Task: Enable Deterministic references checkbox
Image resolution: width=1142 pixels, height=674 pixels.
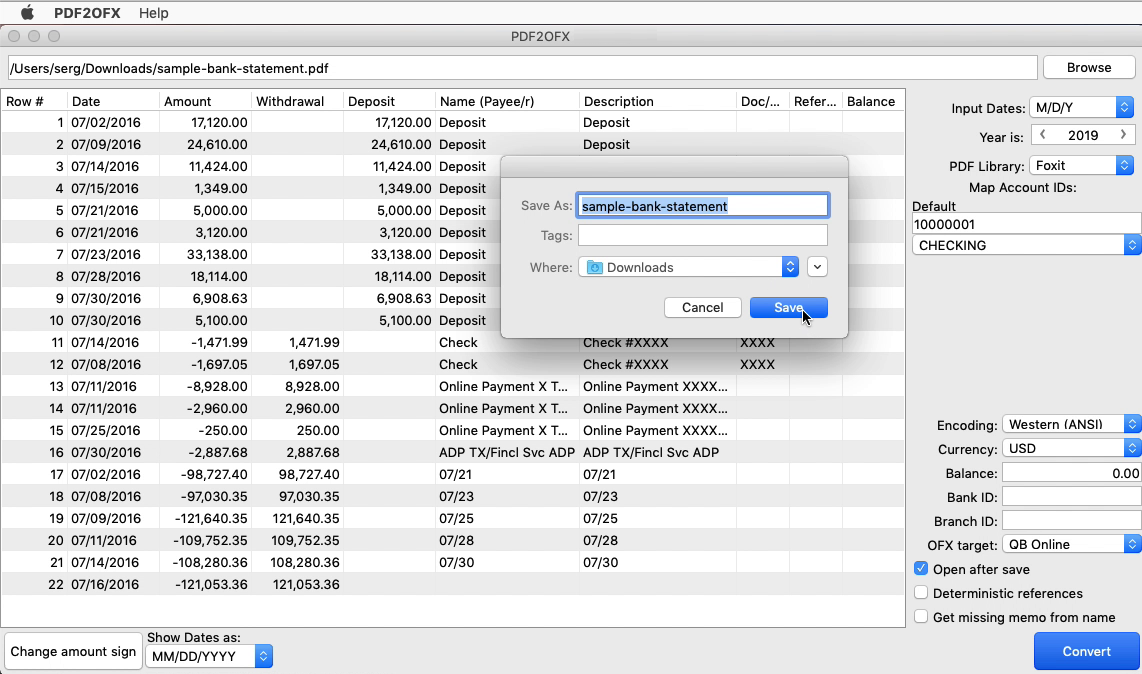Action: pos(921,593)
